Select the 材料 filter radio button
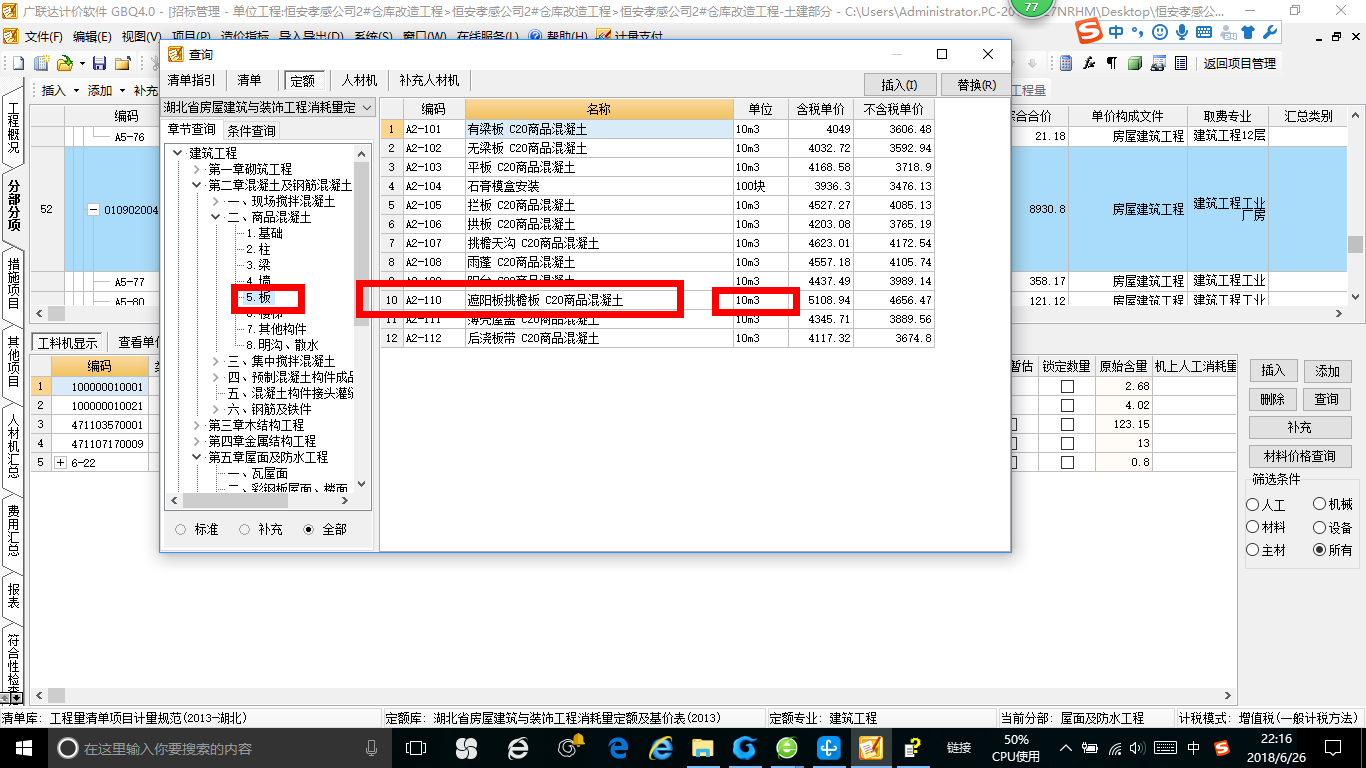The height and width of the screenshot is (768, 1366). click(x=1253, y=527)
